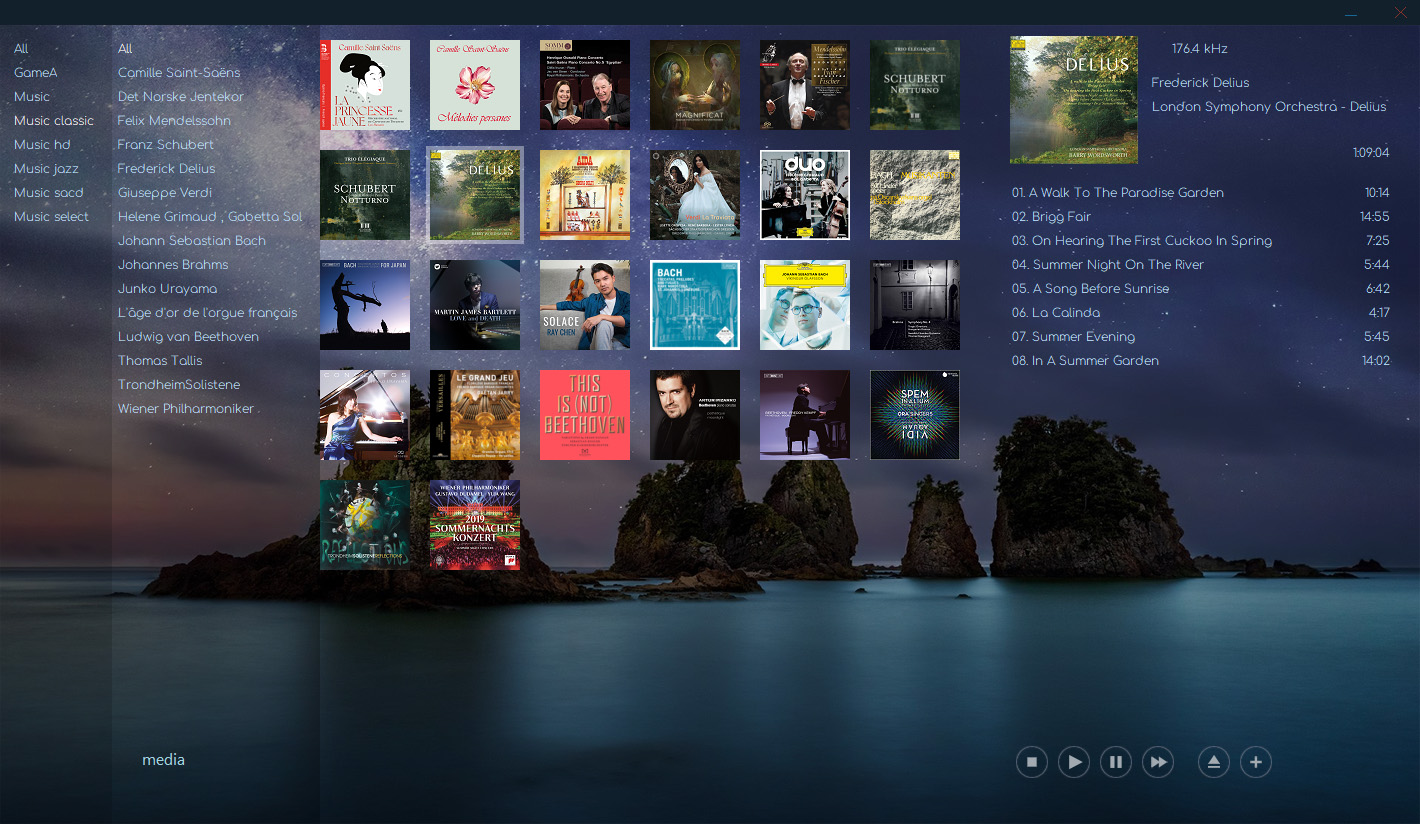Select artist Ludwig van Beethoven

188,337
